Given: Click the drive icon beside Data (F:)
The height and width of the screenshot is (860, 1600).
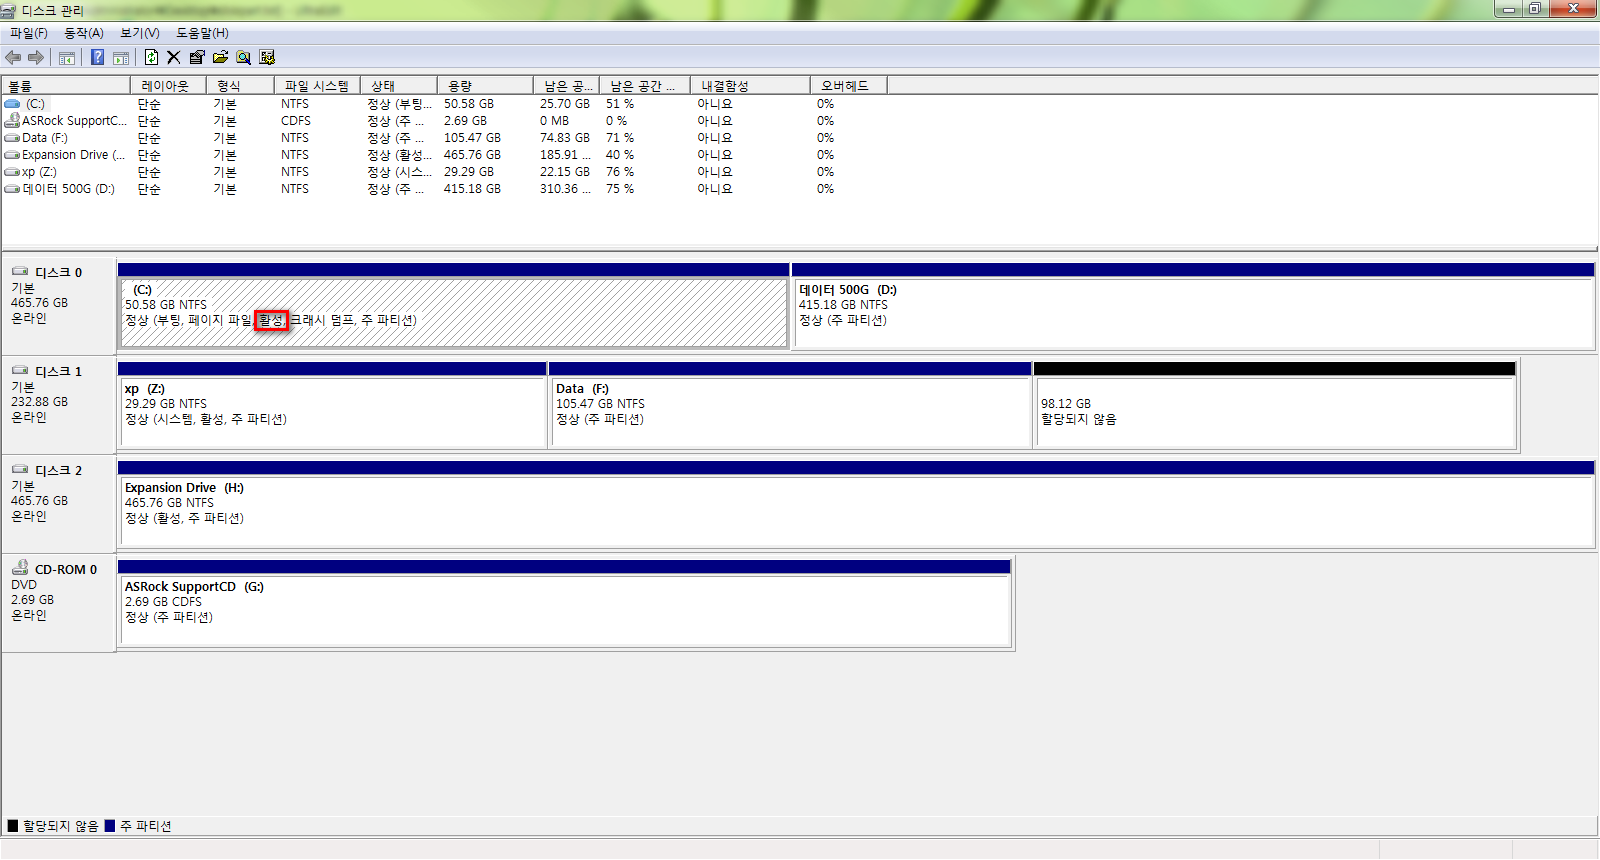Looking at the screenshot, I should coord(12,138).
